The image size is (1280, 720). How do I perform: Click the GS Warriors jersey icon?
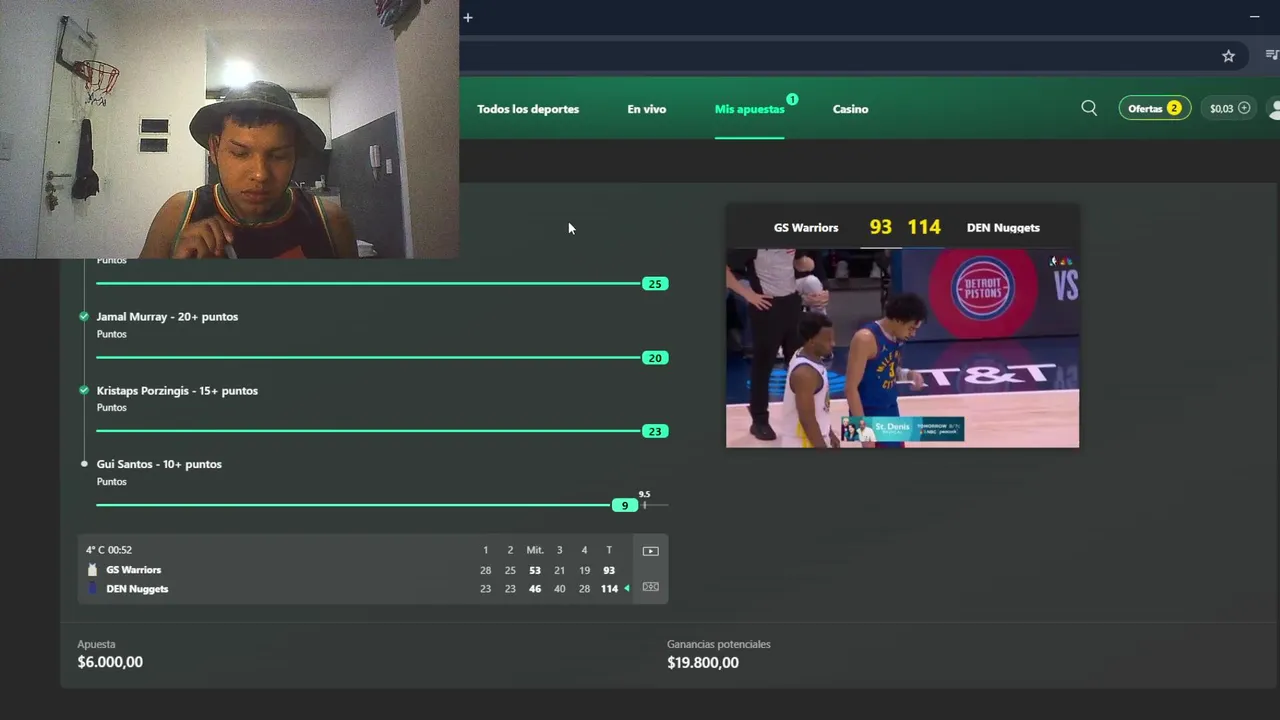coord(92,570)
